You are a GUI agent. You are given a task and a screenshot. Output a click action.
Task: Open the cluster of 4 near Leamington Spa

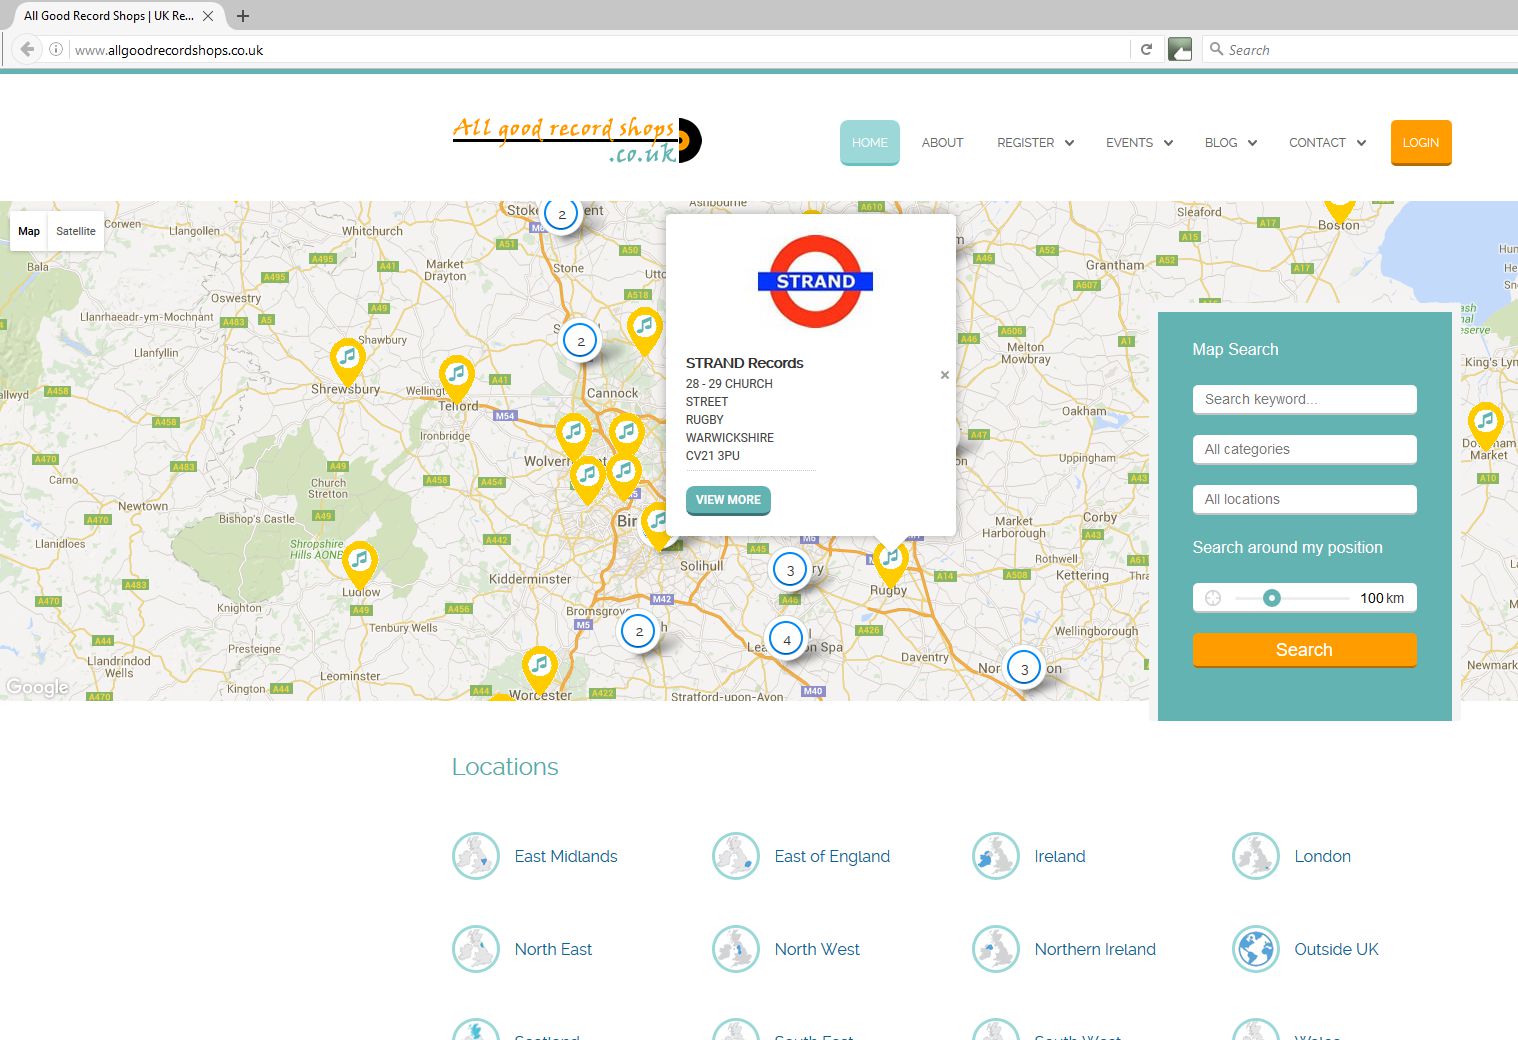786,639
